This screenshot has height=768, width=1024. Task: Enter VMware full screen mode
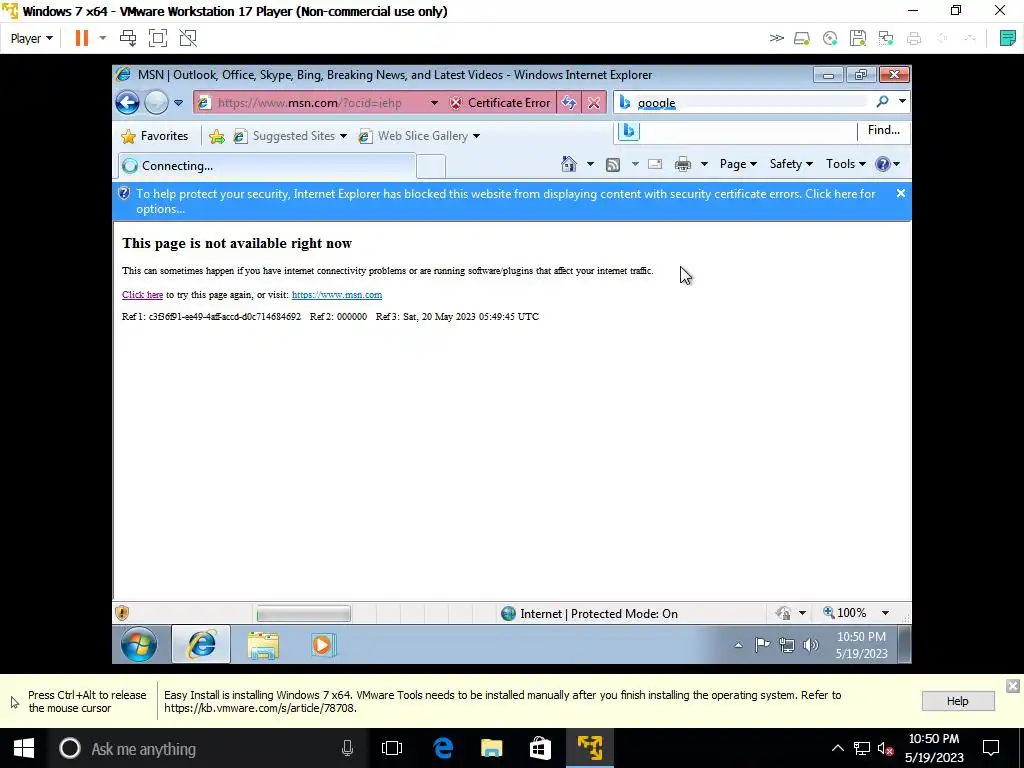pyautogui.click(x=158, y=38)
